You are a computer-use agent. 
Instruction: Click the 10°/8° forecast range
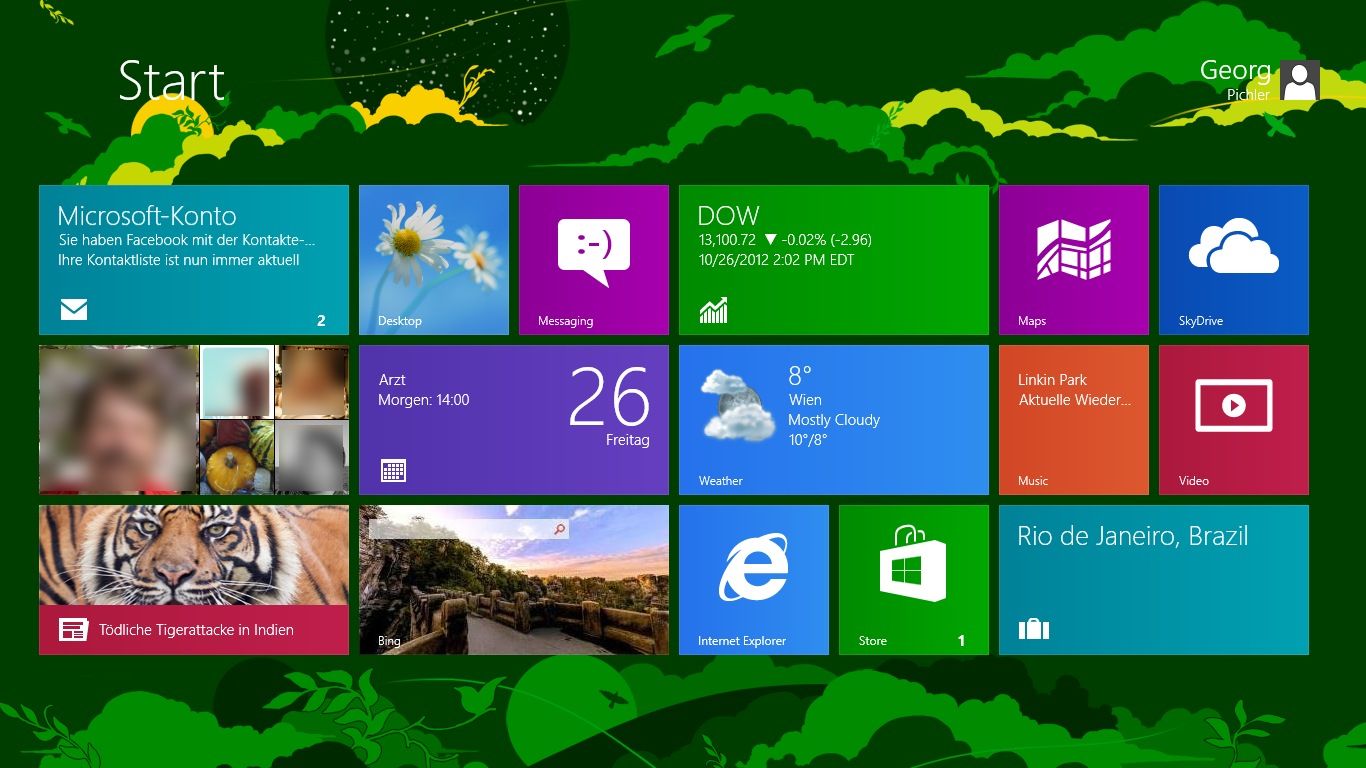[808, 440]
